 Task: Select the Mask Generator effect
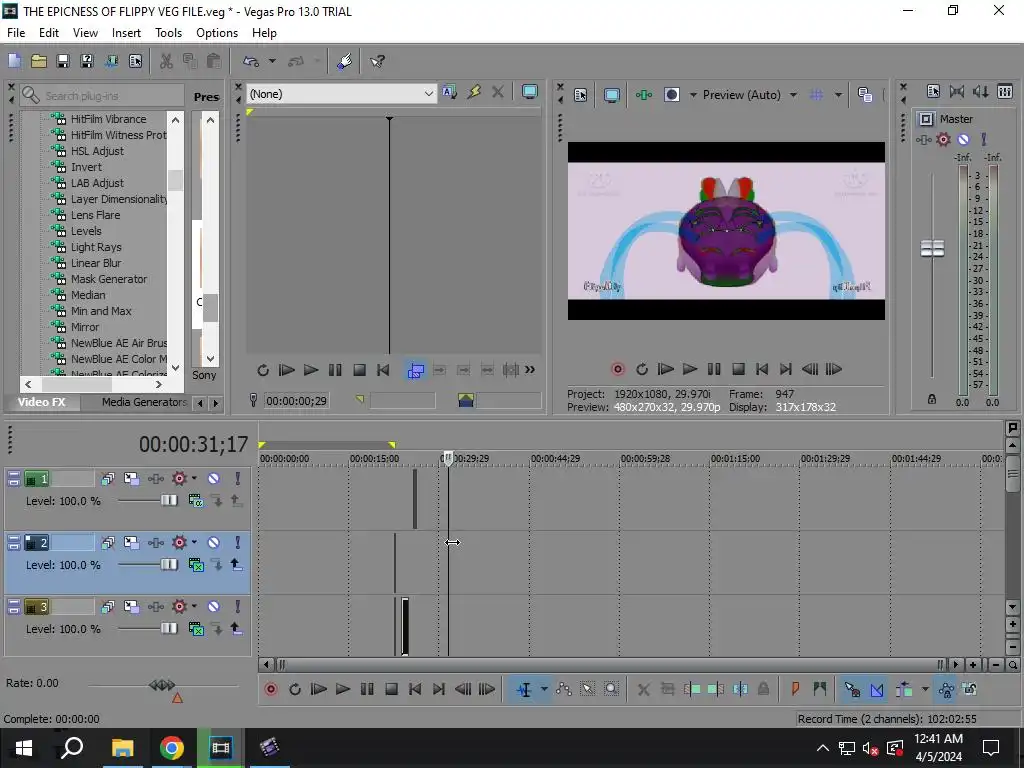[109, 279]
